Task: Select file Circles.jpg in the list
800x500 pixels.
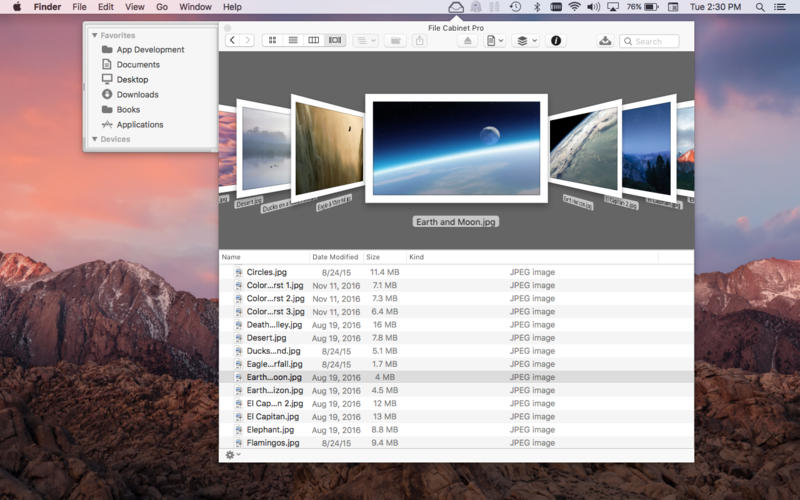Action: point(456,272)
